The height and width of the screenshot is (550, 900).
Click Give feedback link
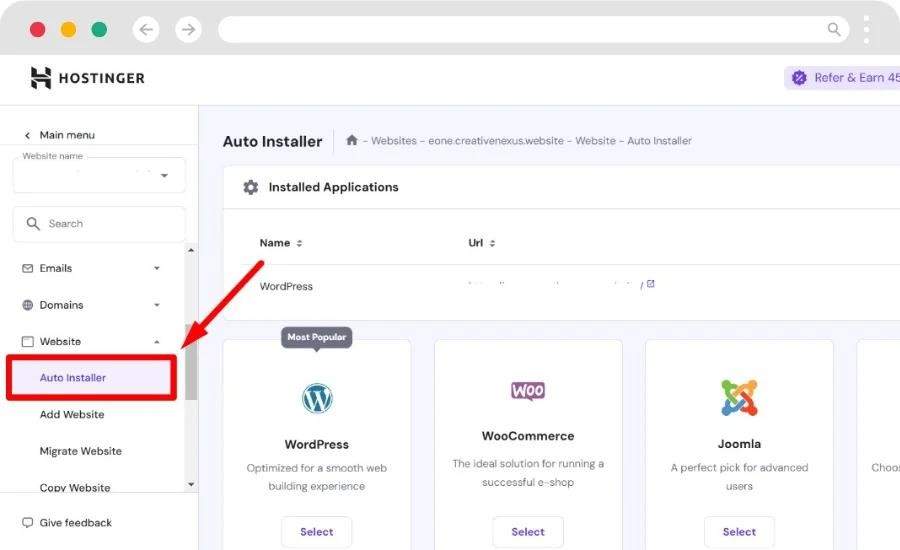[x=75, y=522]
